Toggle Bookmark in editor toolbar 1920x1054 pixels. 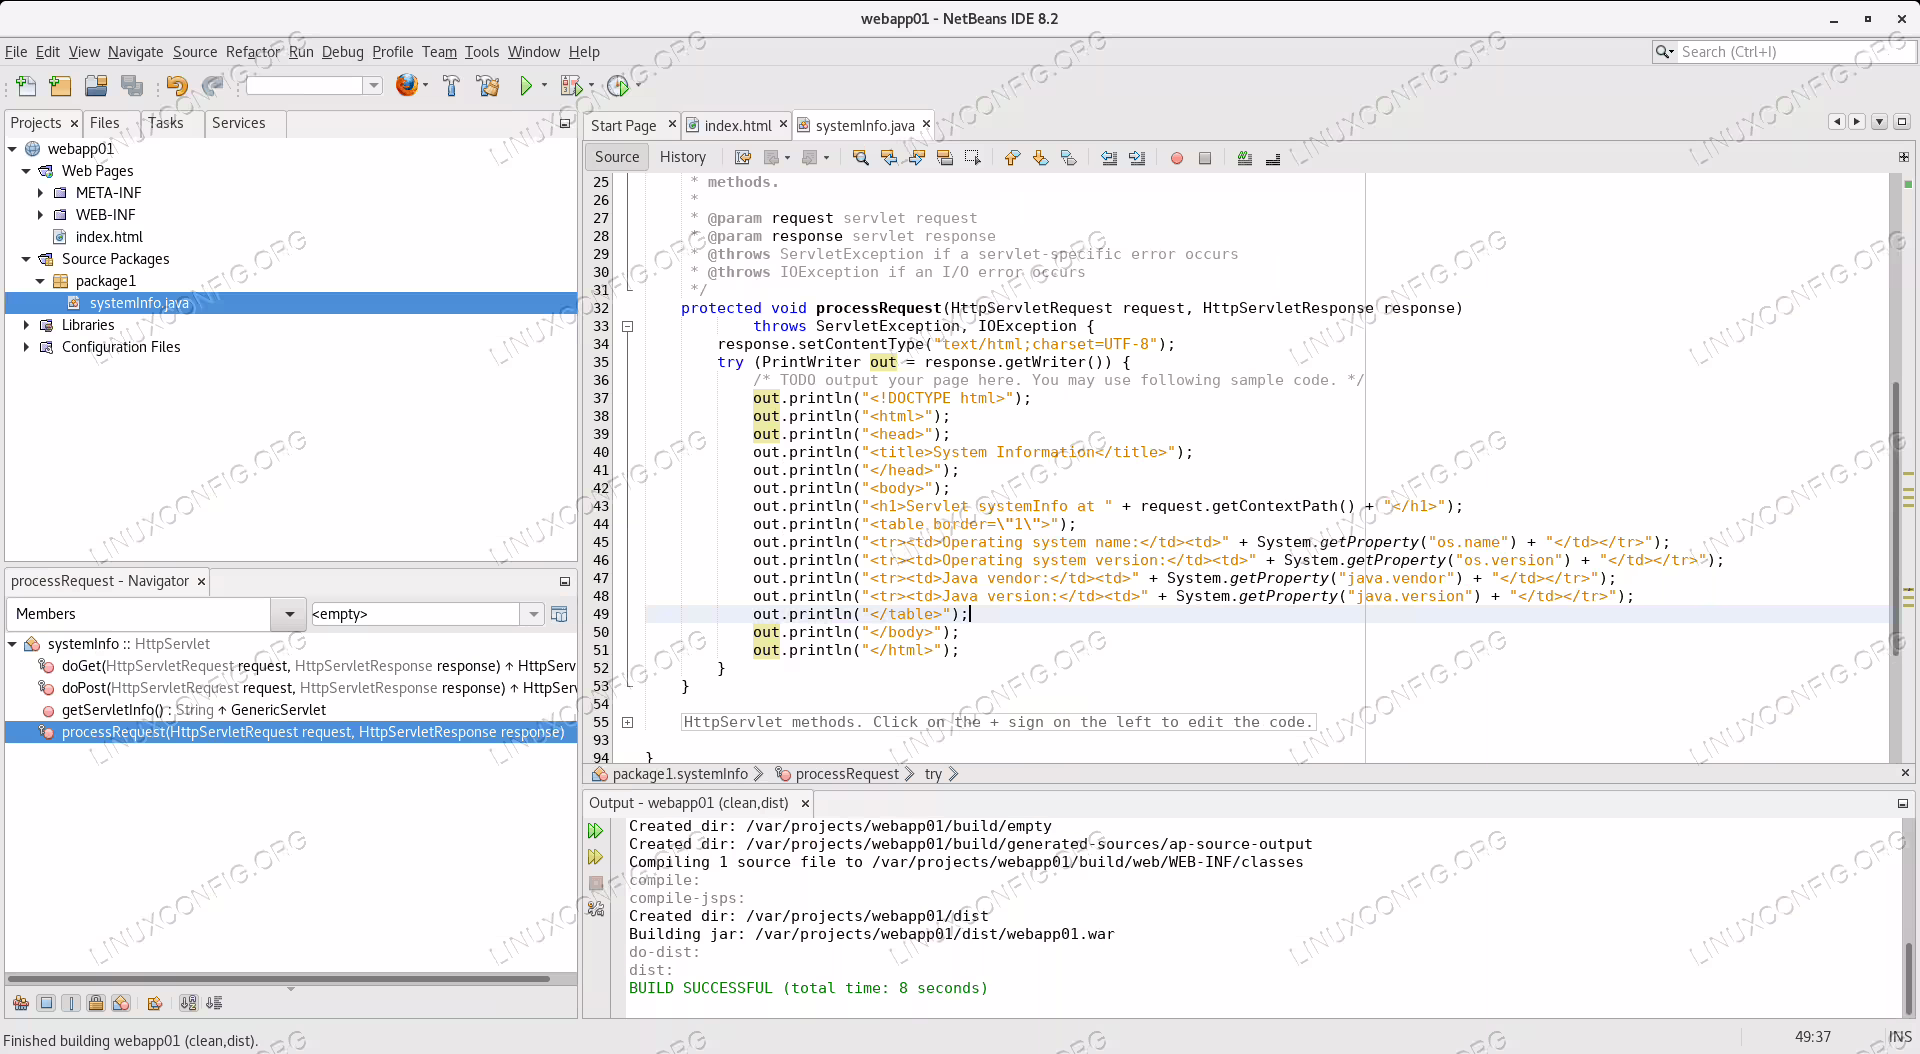click(x=1068, y=157)
